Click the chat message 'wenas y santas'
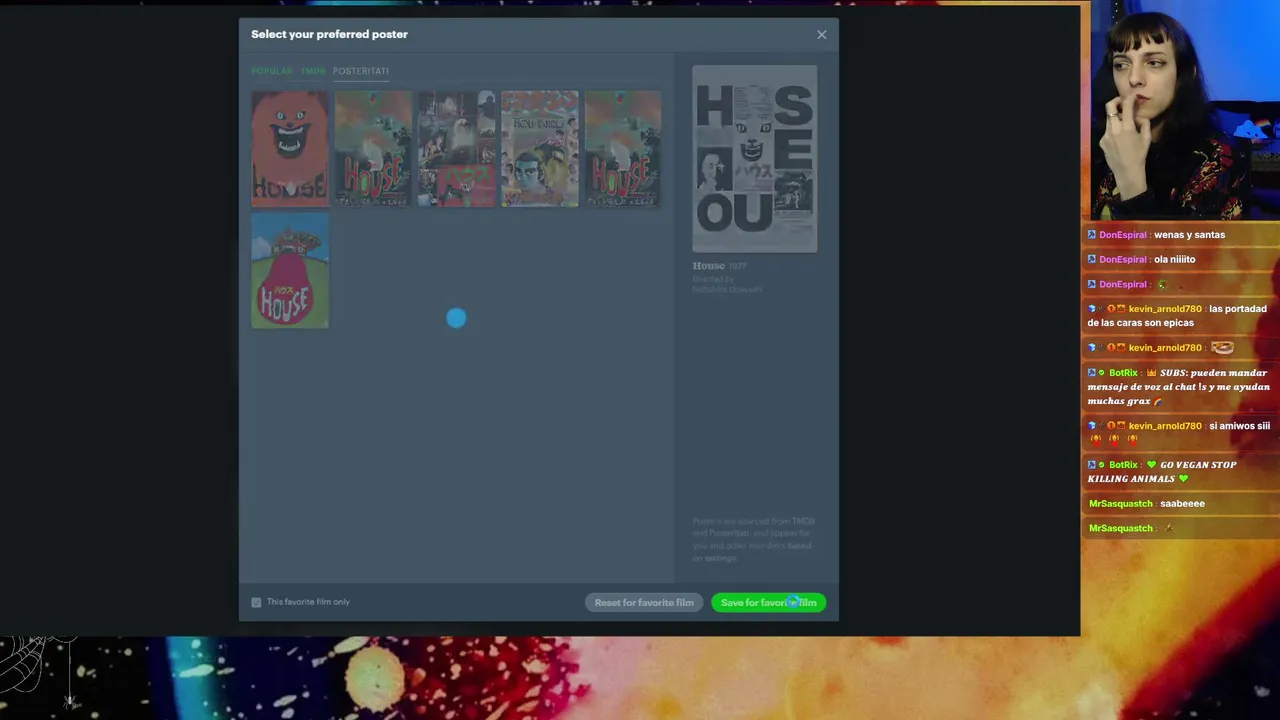This screenshot has width=1280, height=720. [x=1189, y=235]
